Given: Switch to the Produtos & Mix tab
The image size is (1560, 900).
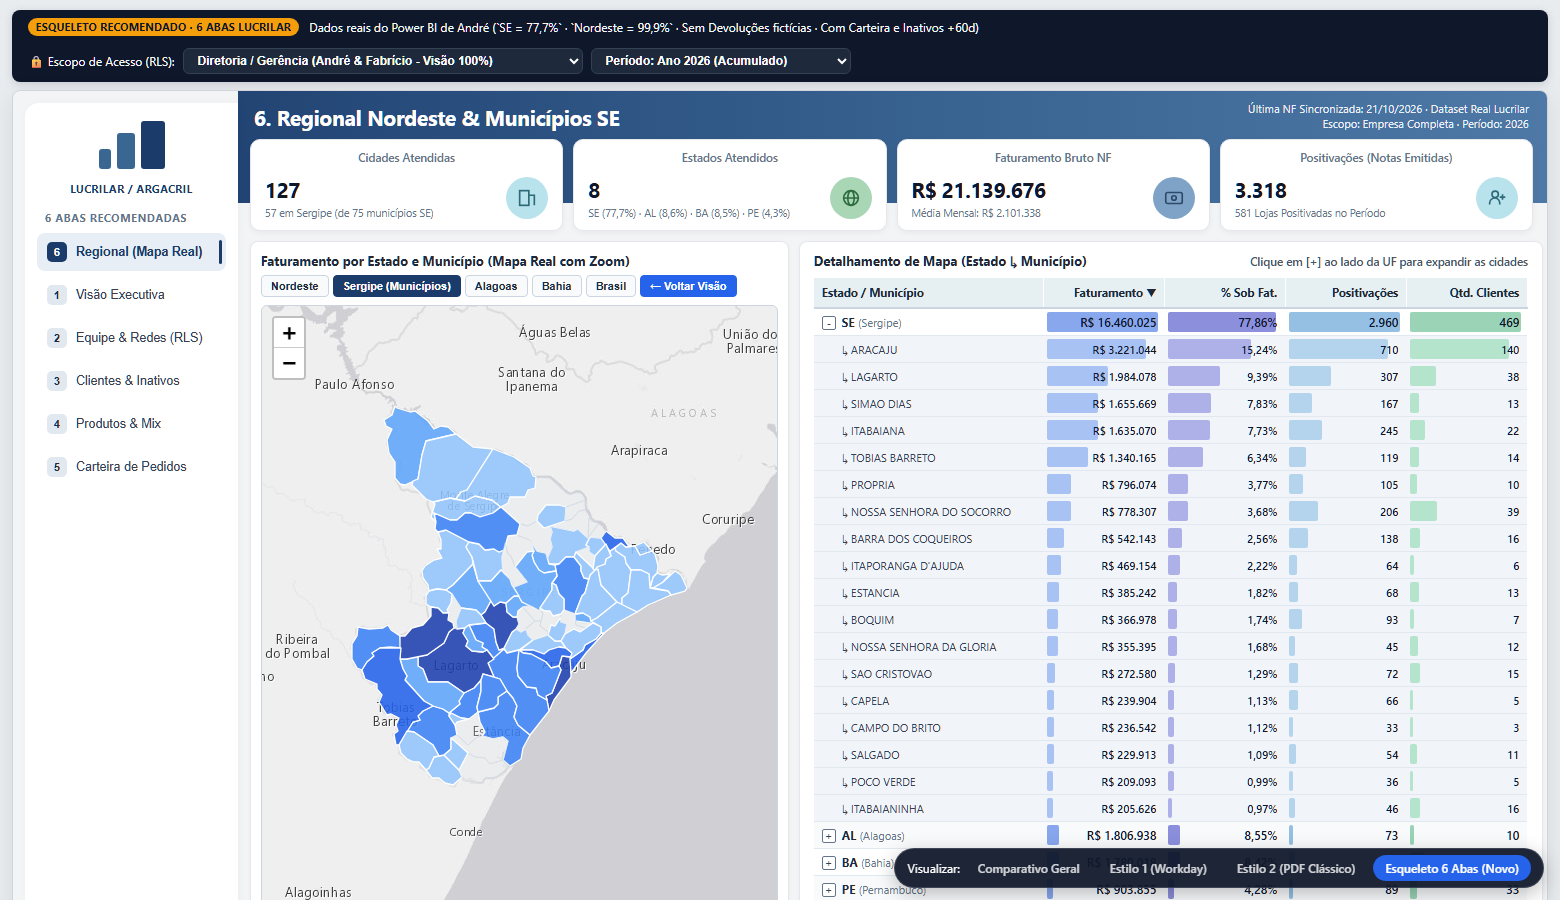Looking at the screenshot, I should pyautogui.click(x=131, y=424).
